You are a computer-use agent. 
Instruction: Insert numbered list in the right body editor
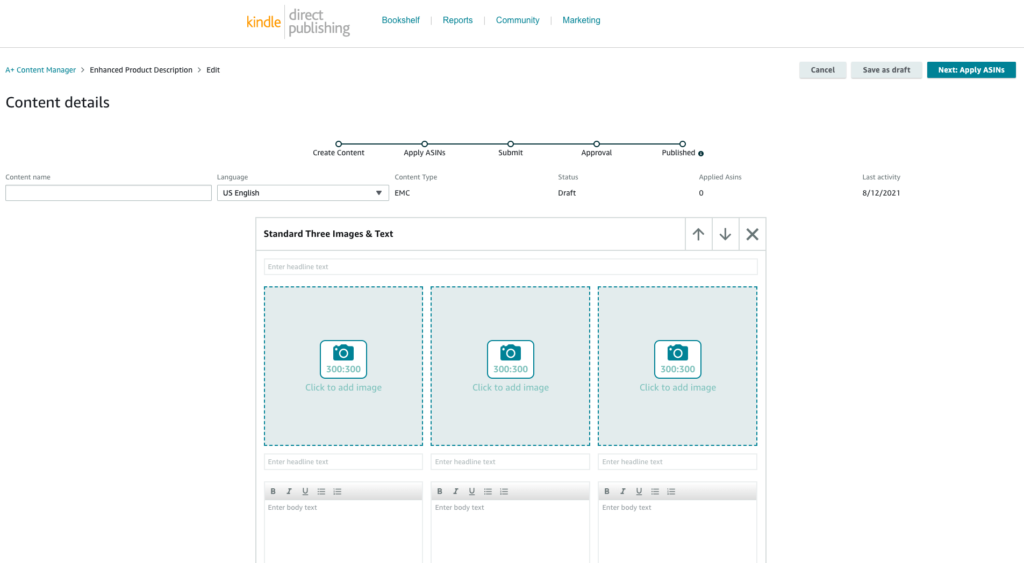coord(671,492)
